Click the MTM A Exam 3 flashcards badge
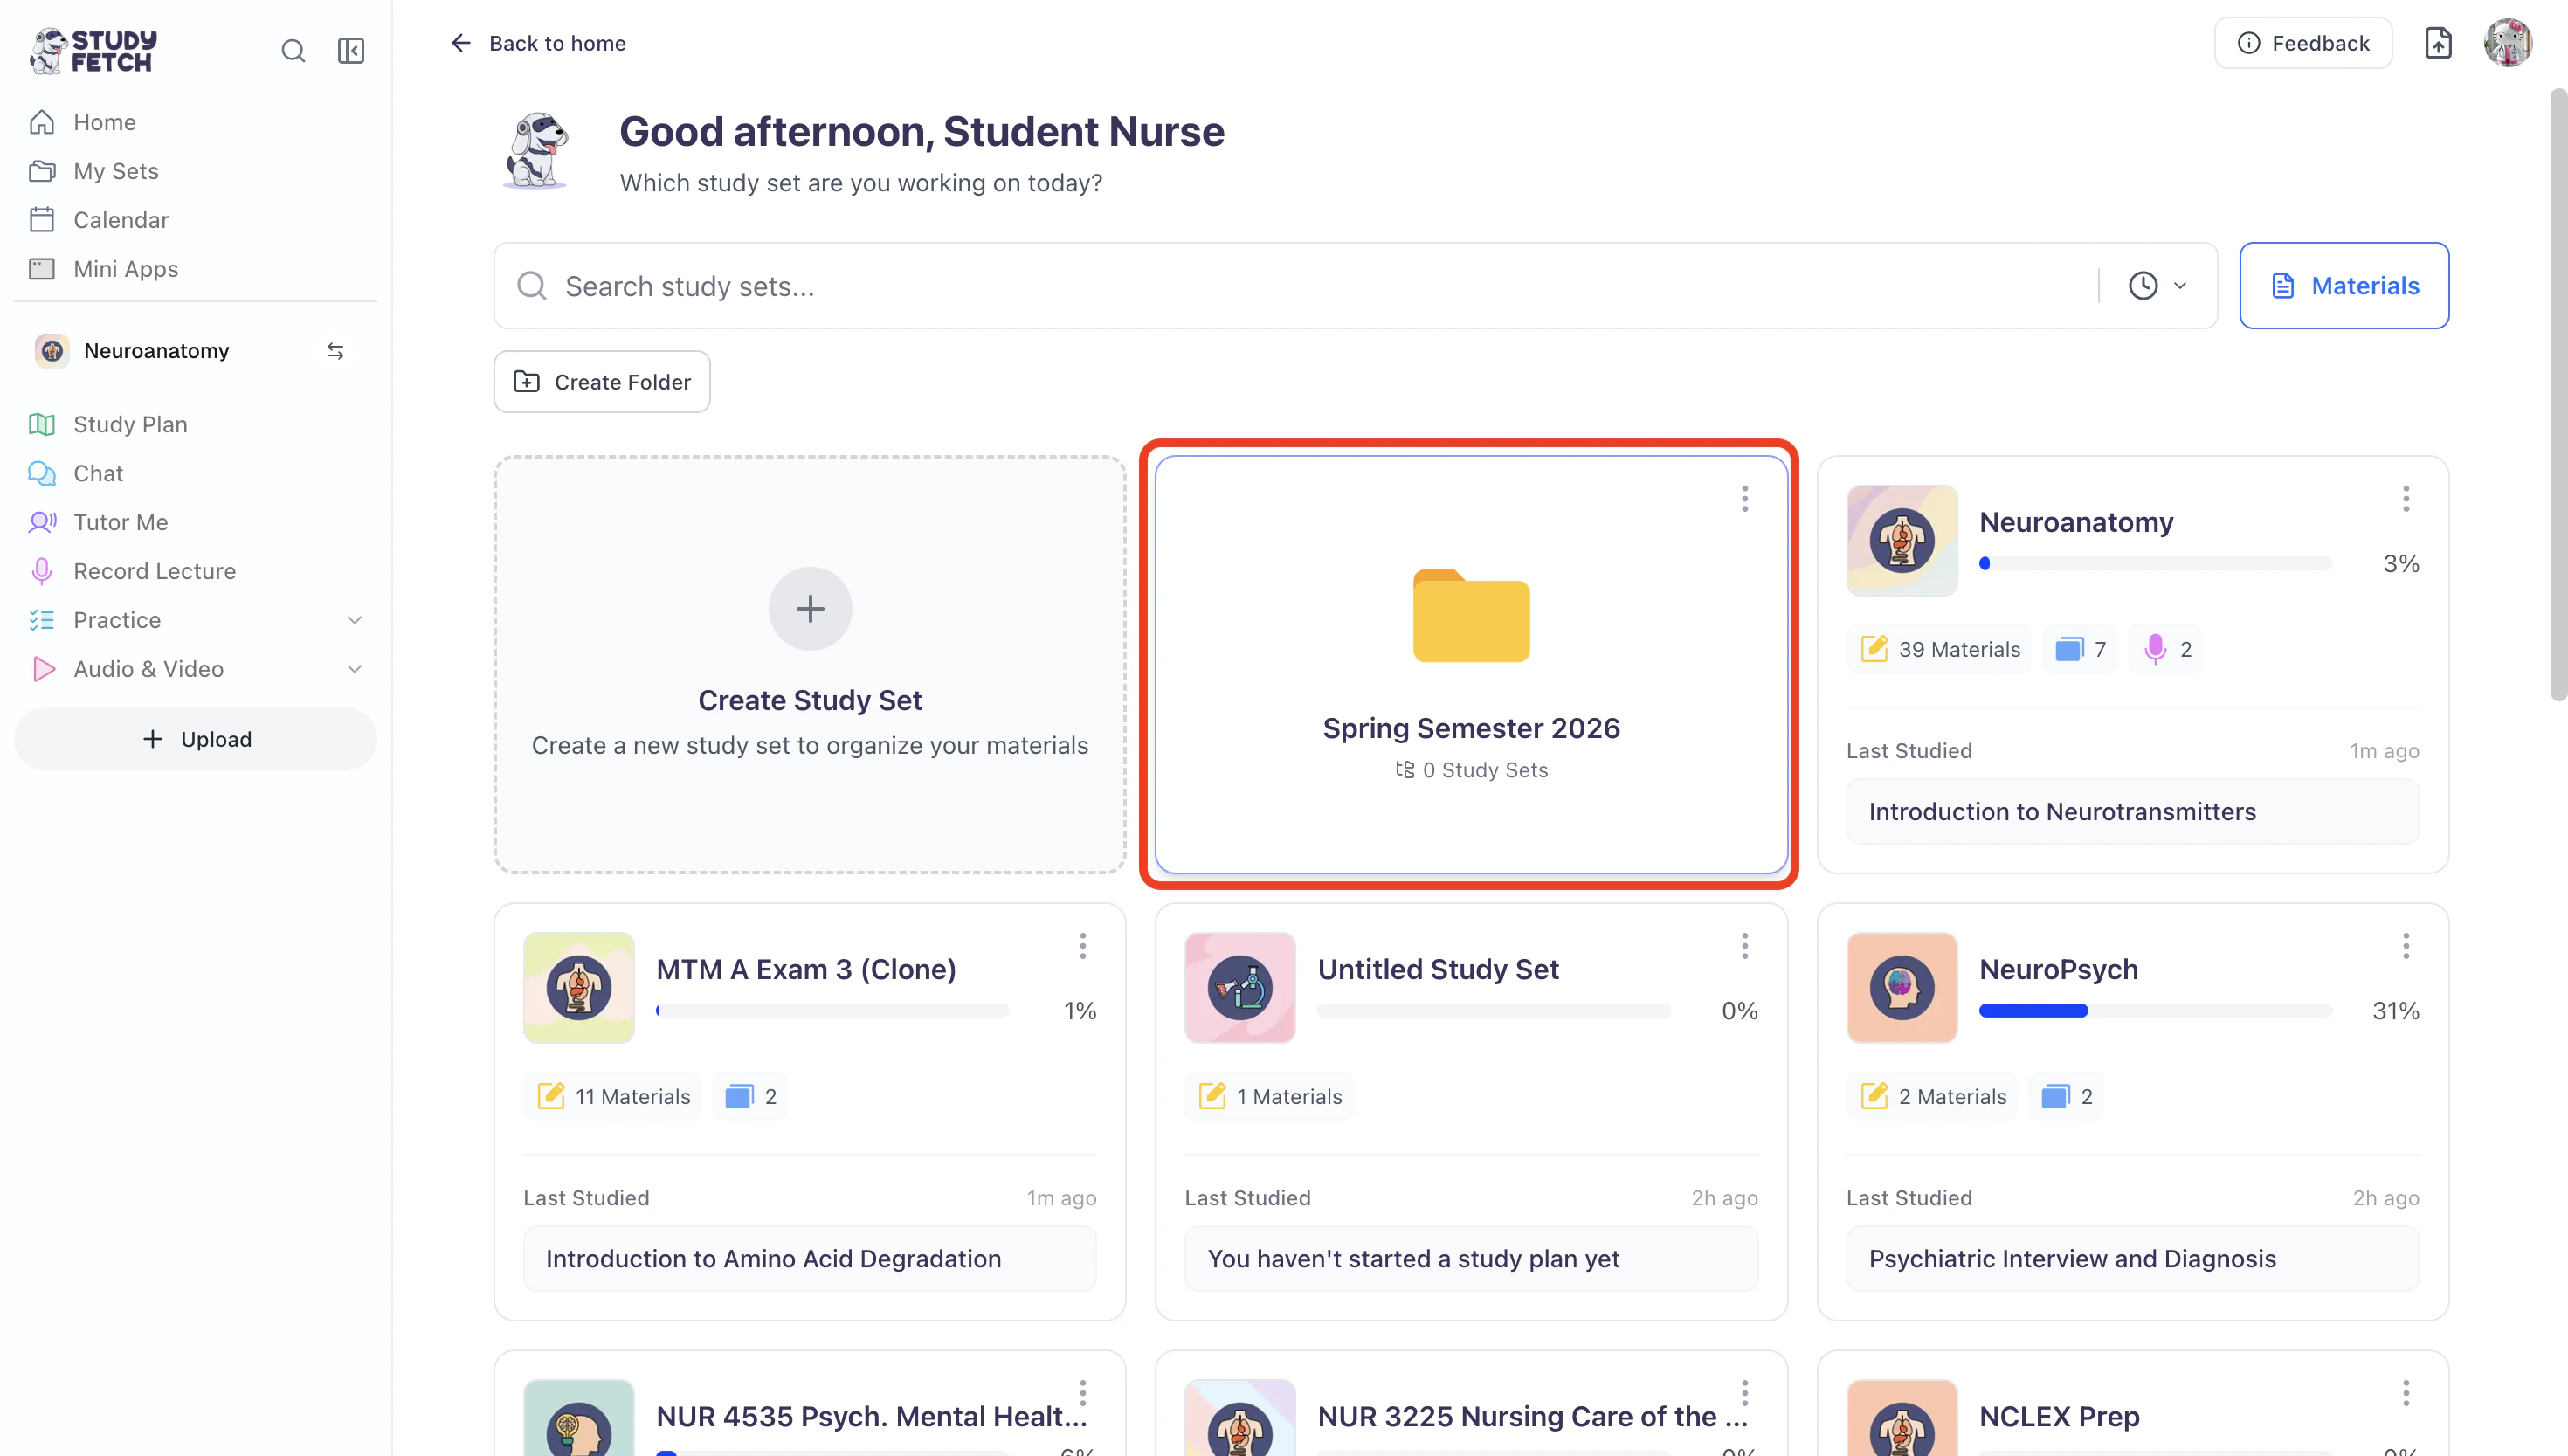Viewport: 2568px width, 1456px height. [x=751, y=1097]
